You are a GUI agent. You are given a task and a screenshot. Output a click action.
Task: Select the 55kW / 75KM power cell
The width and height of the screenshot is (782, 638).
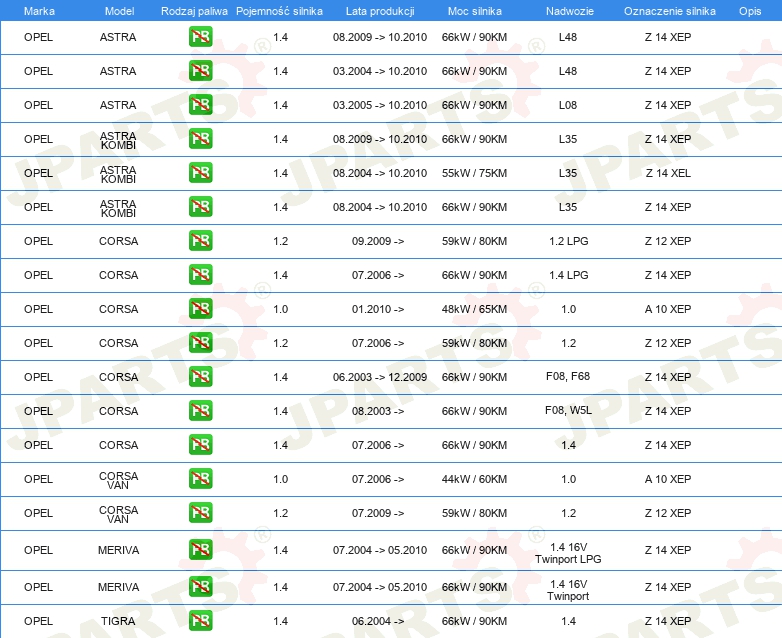[474, 173]
